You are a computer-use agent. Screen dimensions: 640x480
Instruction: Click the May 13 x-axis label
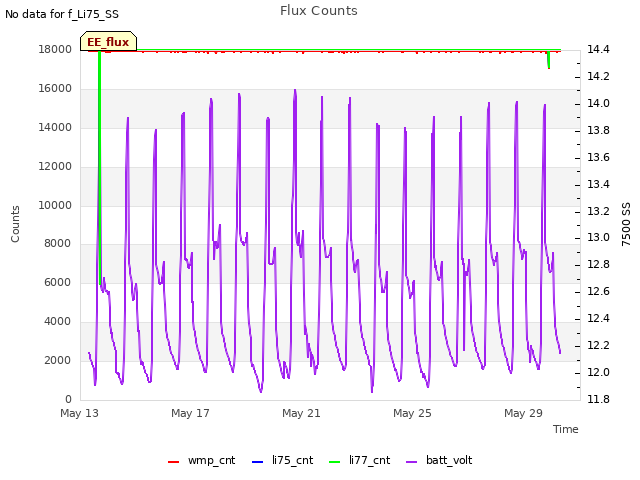pos(80,413)
